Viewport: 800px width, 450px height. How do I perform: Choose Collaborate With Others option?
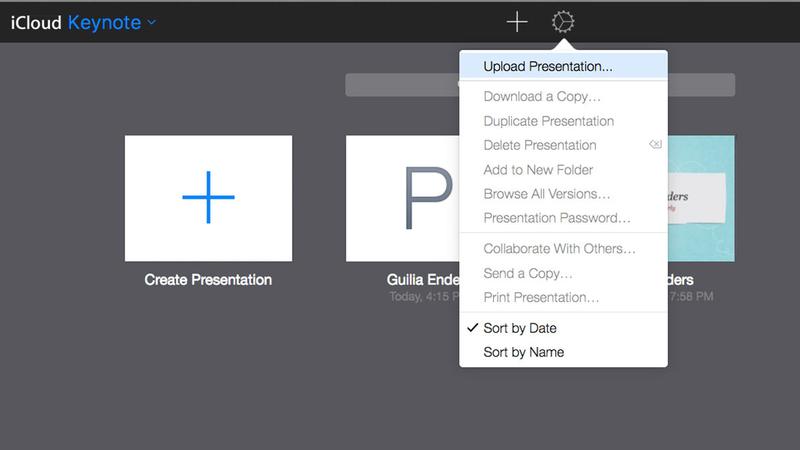(x=559, y=248)
